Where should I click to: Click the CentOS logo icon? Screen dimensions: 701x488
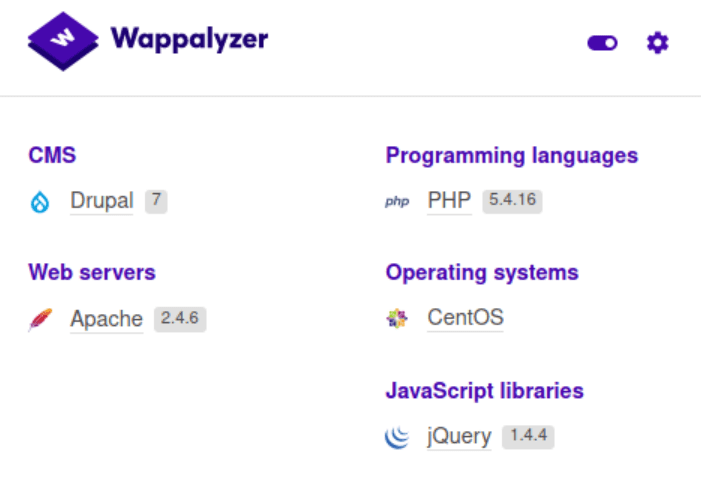pos(397,319)
